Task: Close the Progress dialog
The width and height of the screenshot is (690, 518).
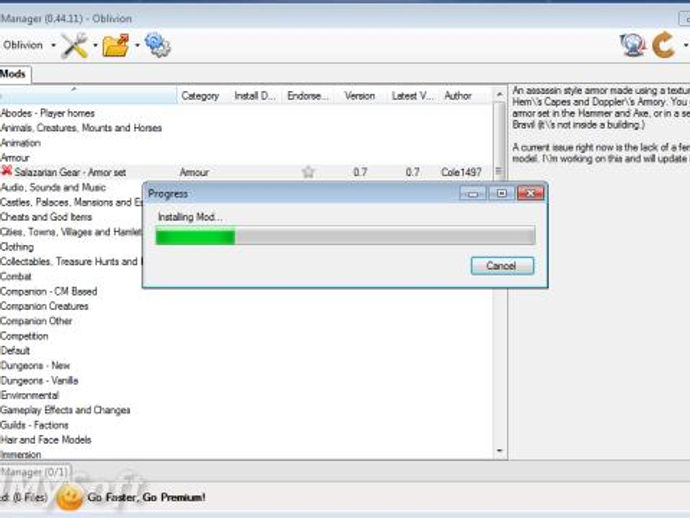Action: point(530,193)
